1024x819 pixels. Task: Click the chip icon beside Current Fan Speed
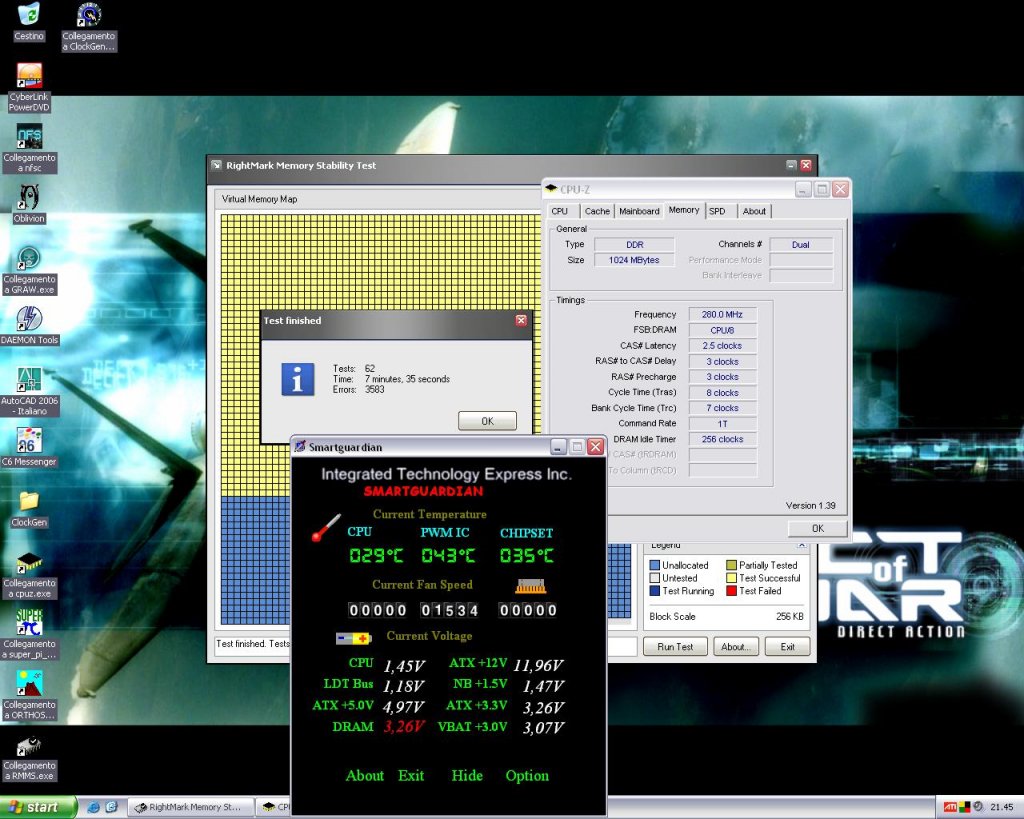click(x=530, y=586)
